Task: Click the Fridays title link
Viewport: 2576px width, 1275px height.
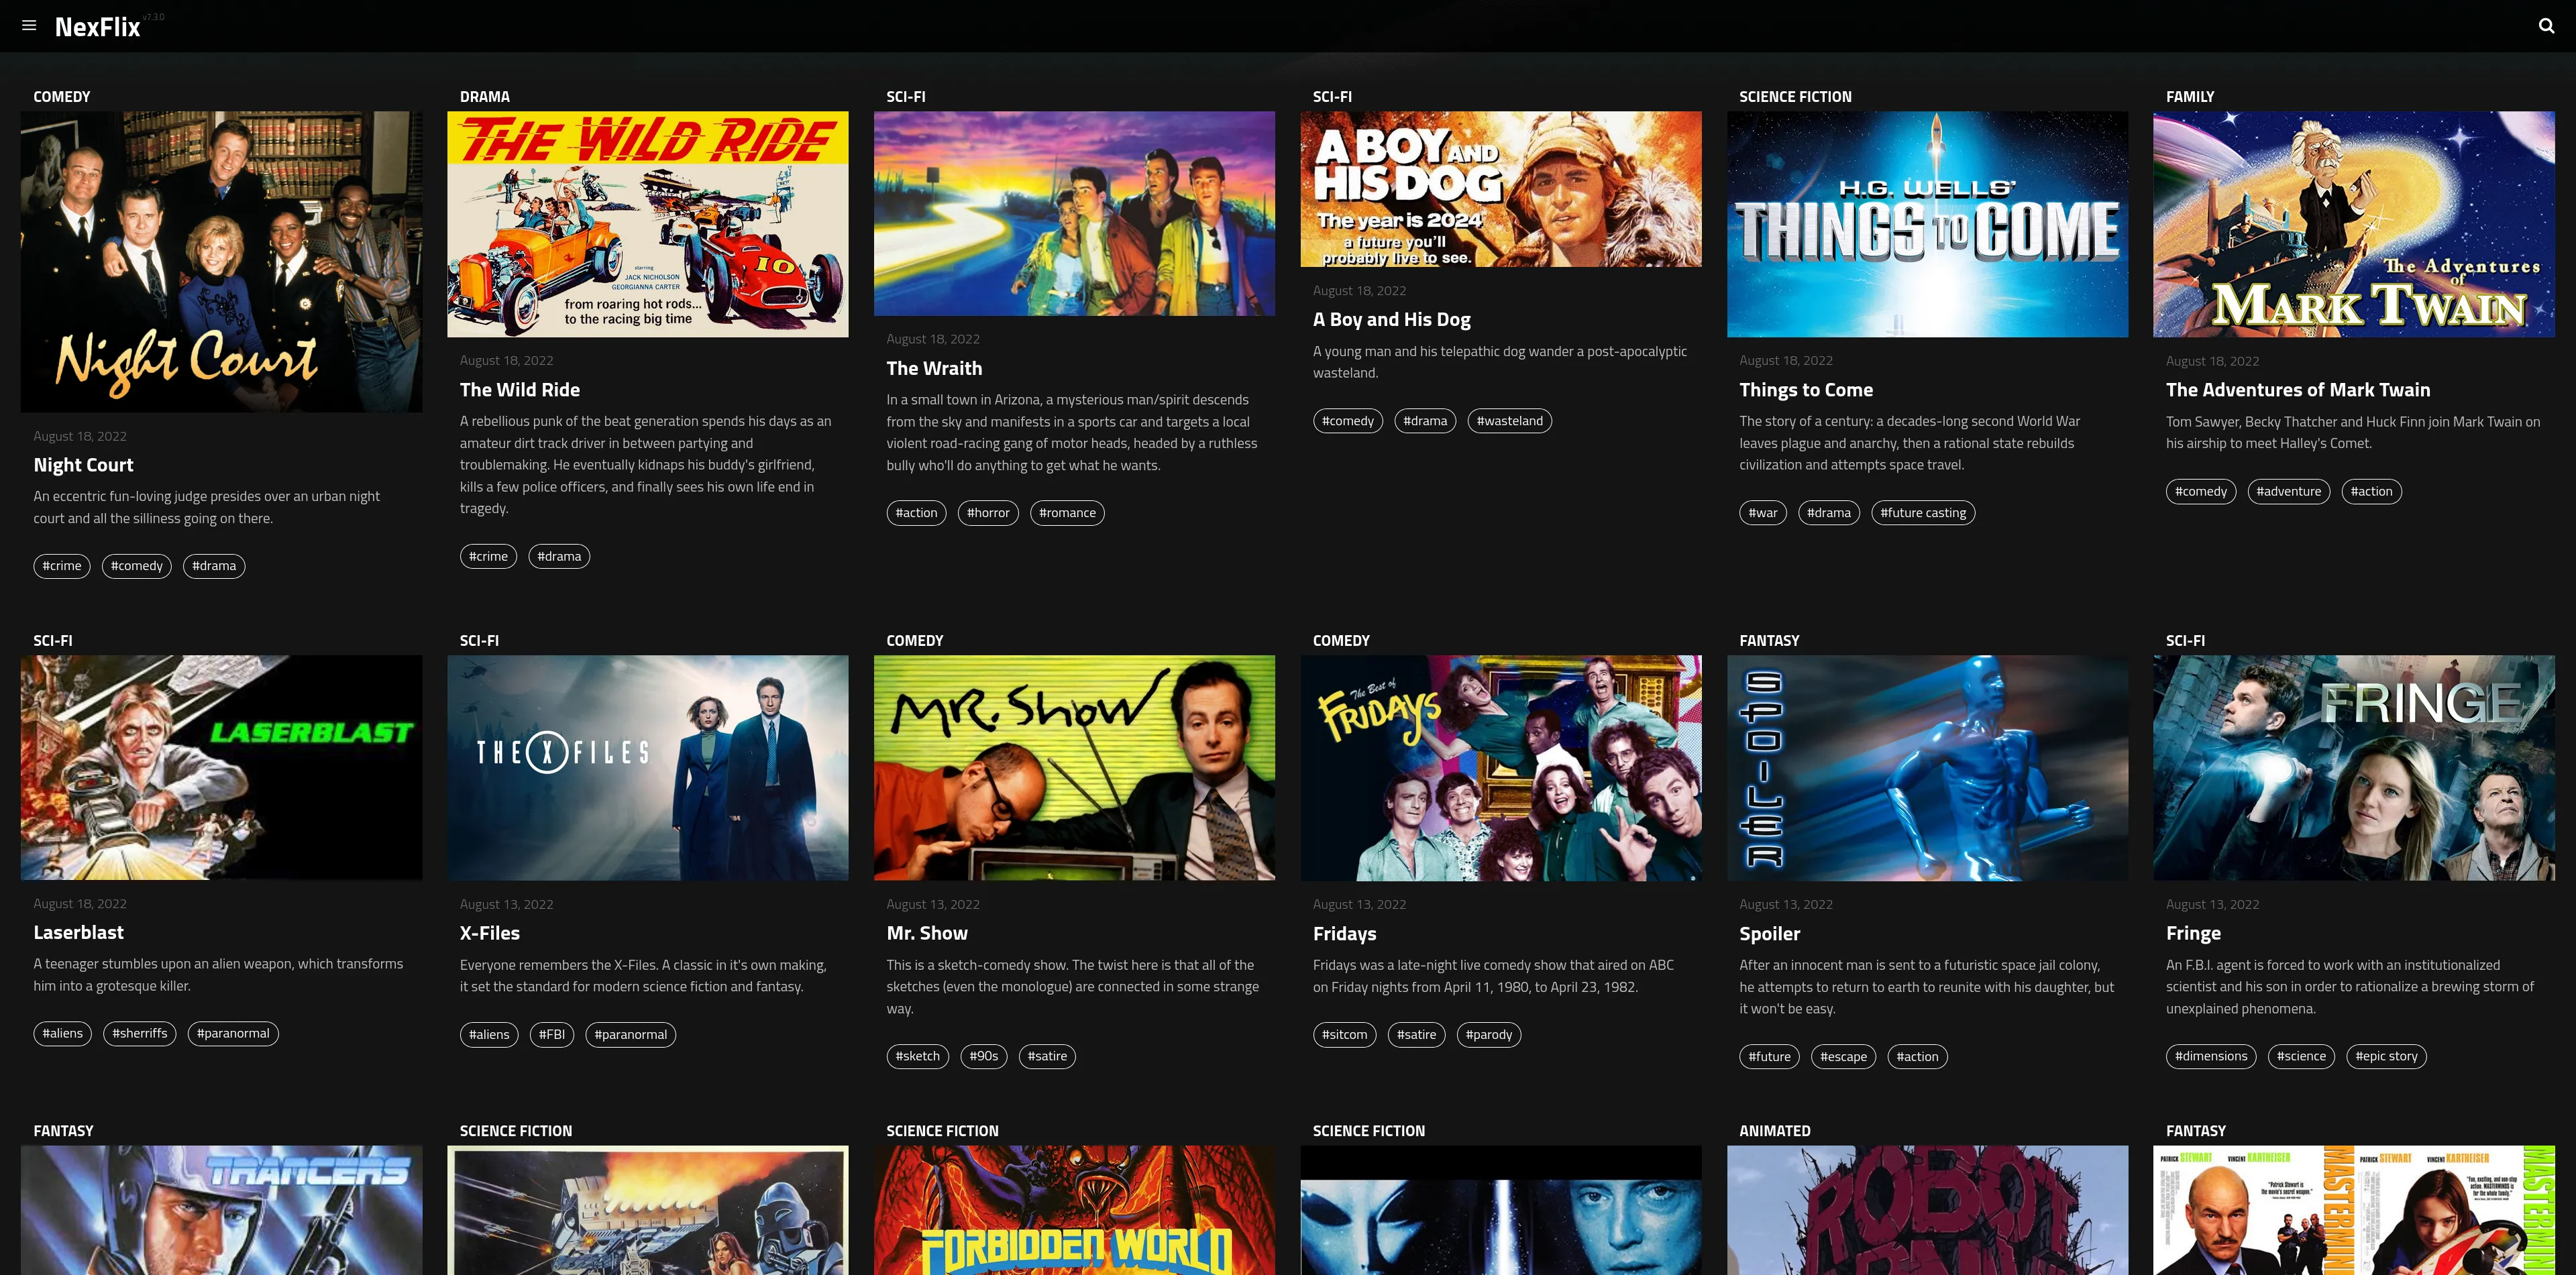Action: coord(1344,934)
